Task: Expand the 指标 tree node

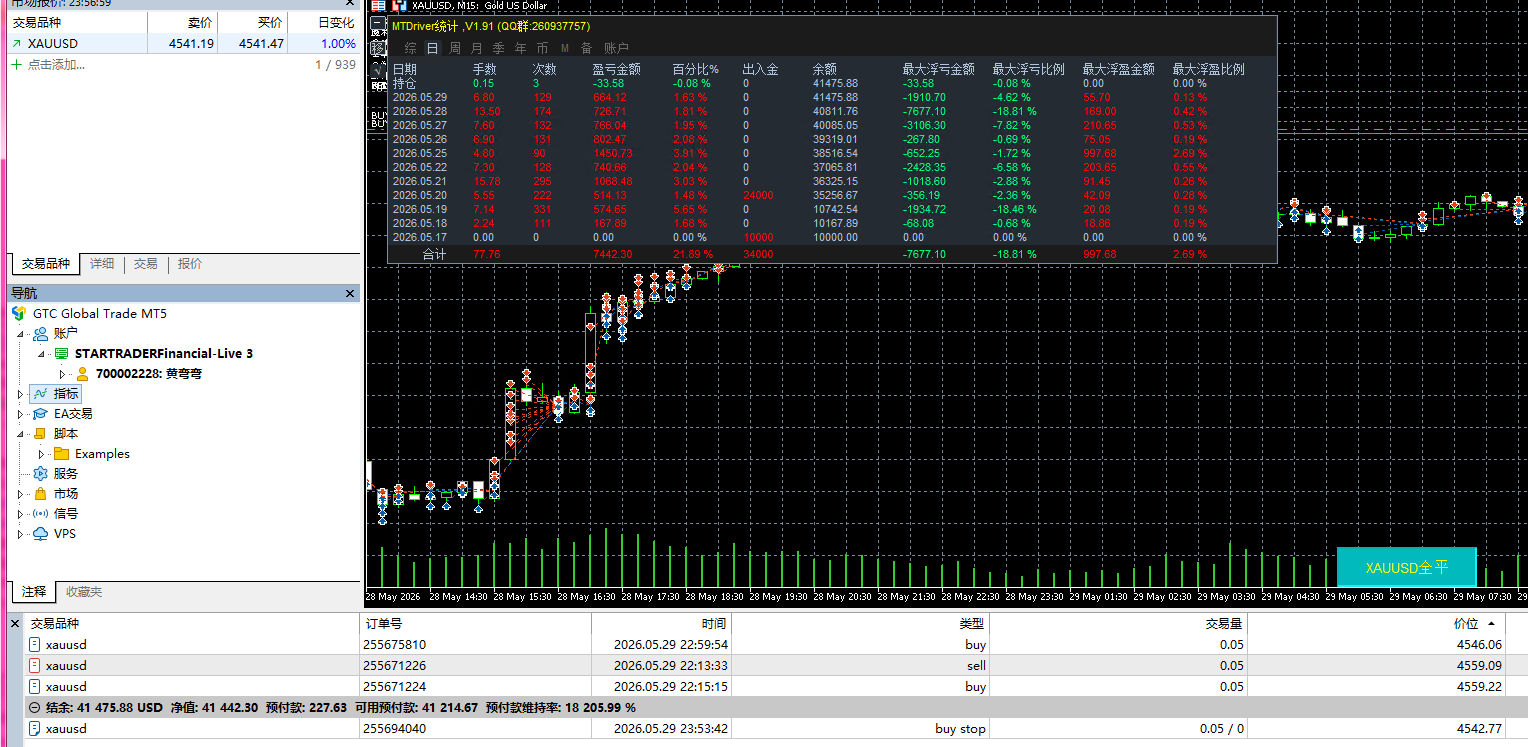Action: coord(21,394)
